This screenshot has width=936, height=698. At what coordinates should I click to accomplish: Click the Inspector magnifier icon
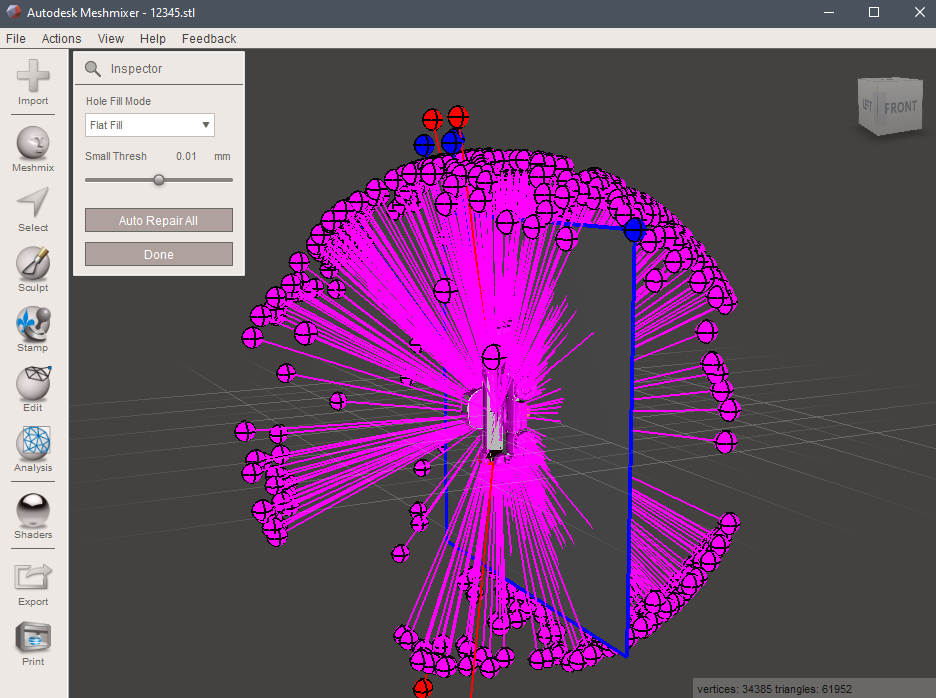point(93,68)
